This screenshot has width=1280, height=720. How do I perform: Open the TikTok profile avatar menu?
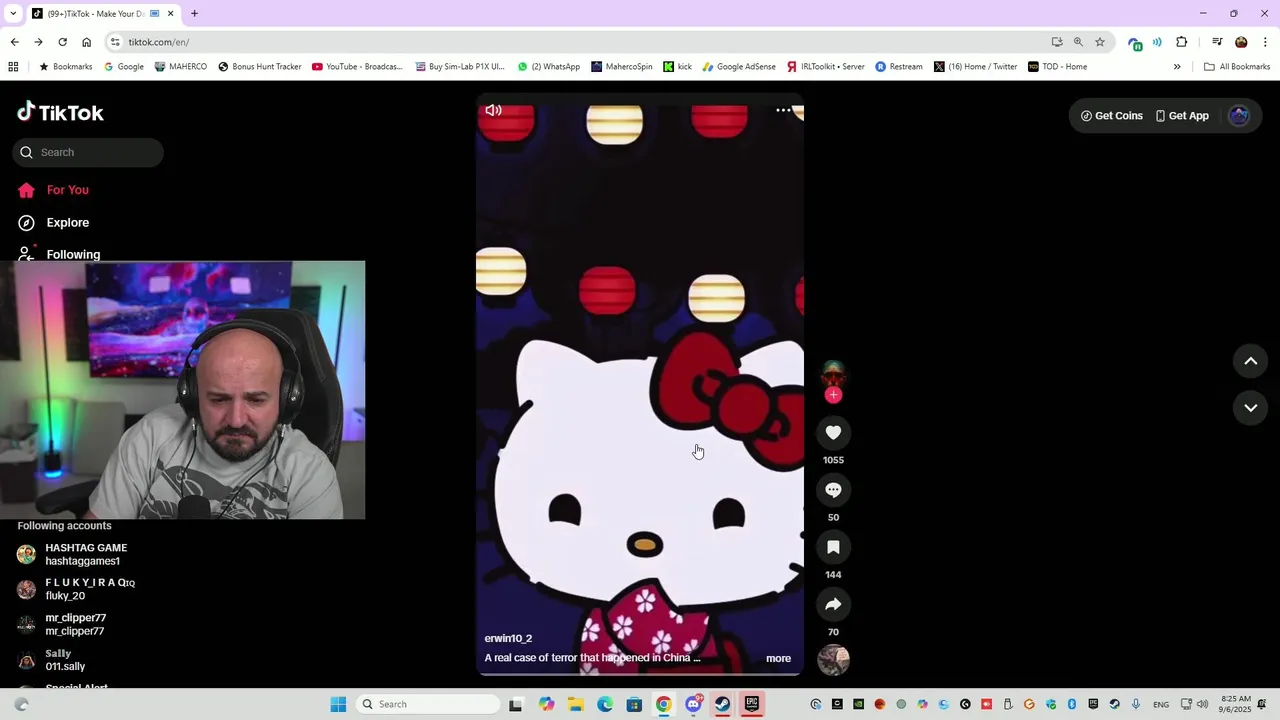click(x=1239, y=116)
